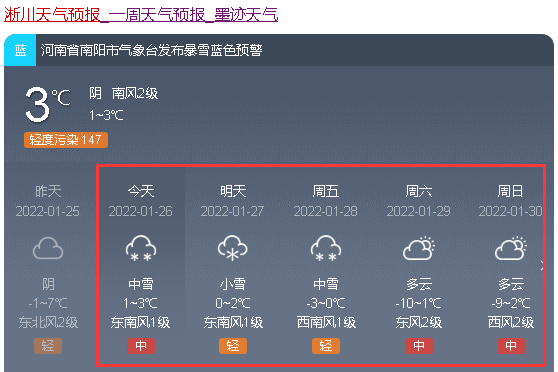The width and height of the screenshot is (558, 372).
Task: Click the 周五 medium snow icon
Action: coord(326,248)
